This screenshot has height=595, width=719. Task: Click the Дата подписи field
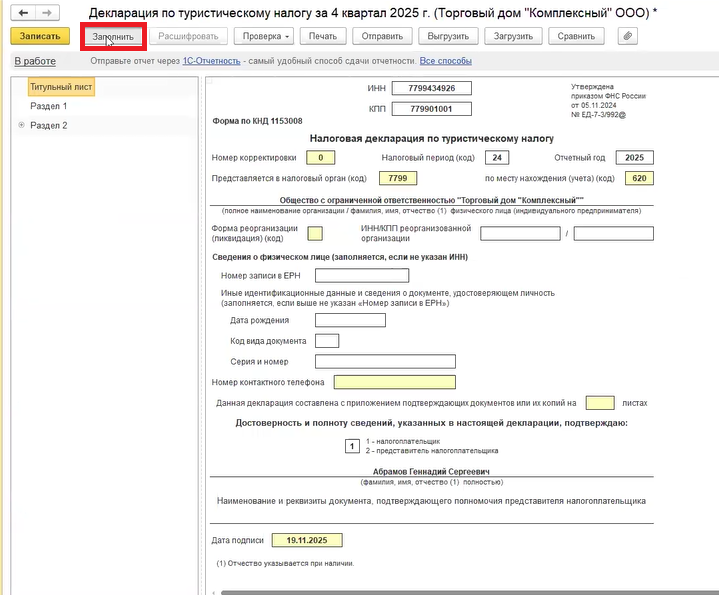coord(308,540)
